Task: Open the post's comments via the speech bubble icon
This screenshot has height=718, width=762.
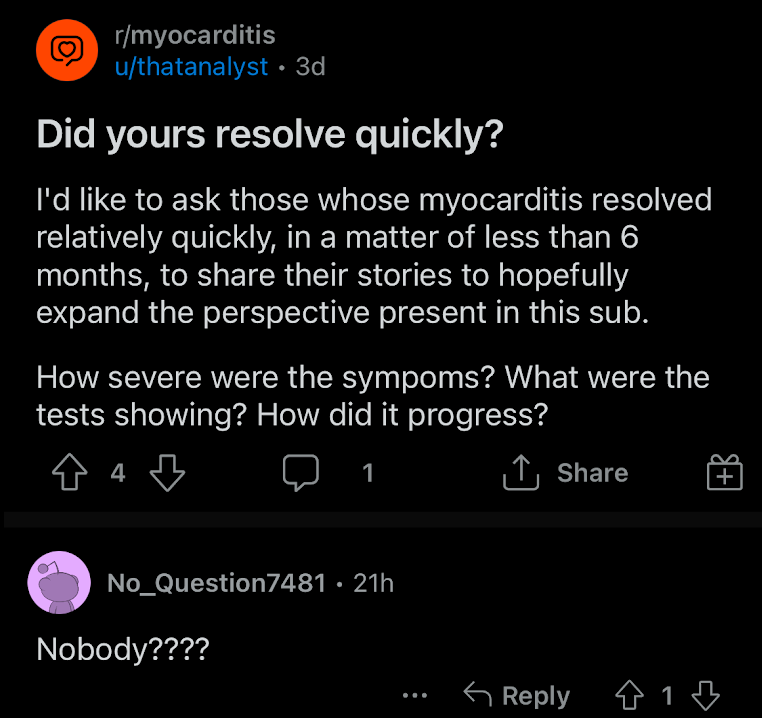Action: (x=301, y=473)
